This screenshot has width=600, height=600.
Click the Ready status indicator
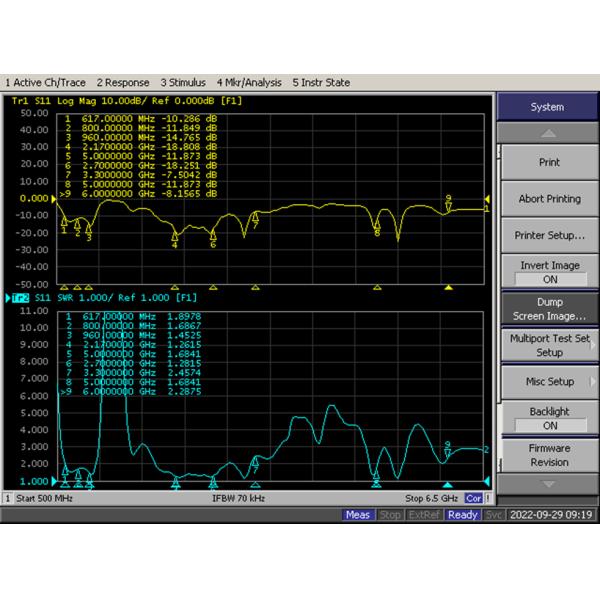[462, 515]
